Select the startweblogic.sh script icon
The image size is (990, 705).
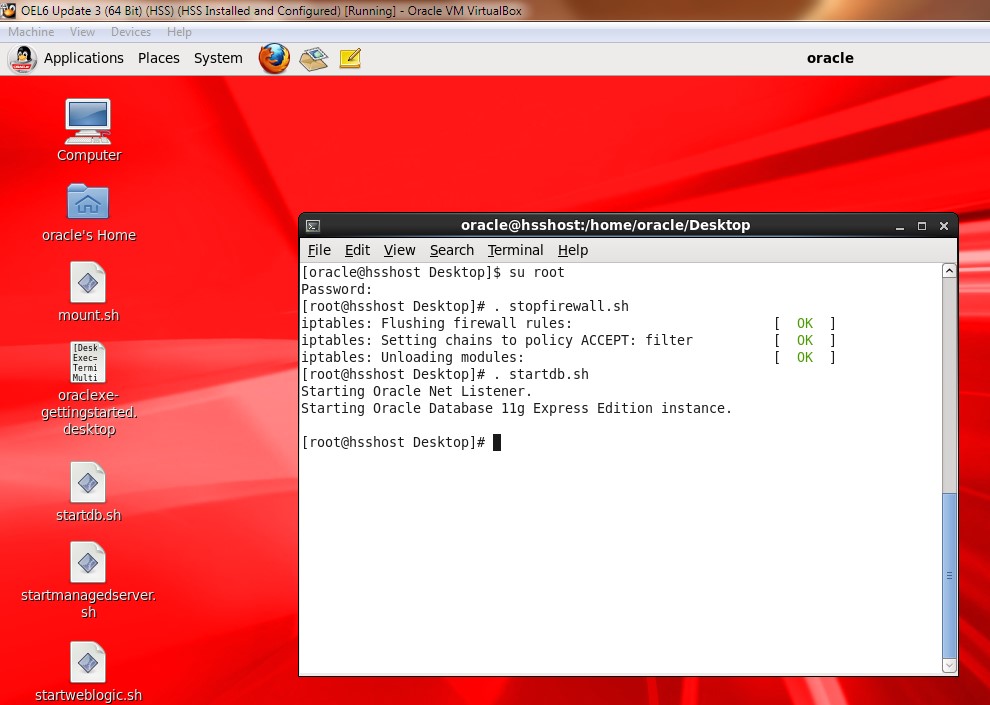click(x=88, y=662)
